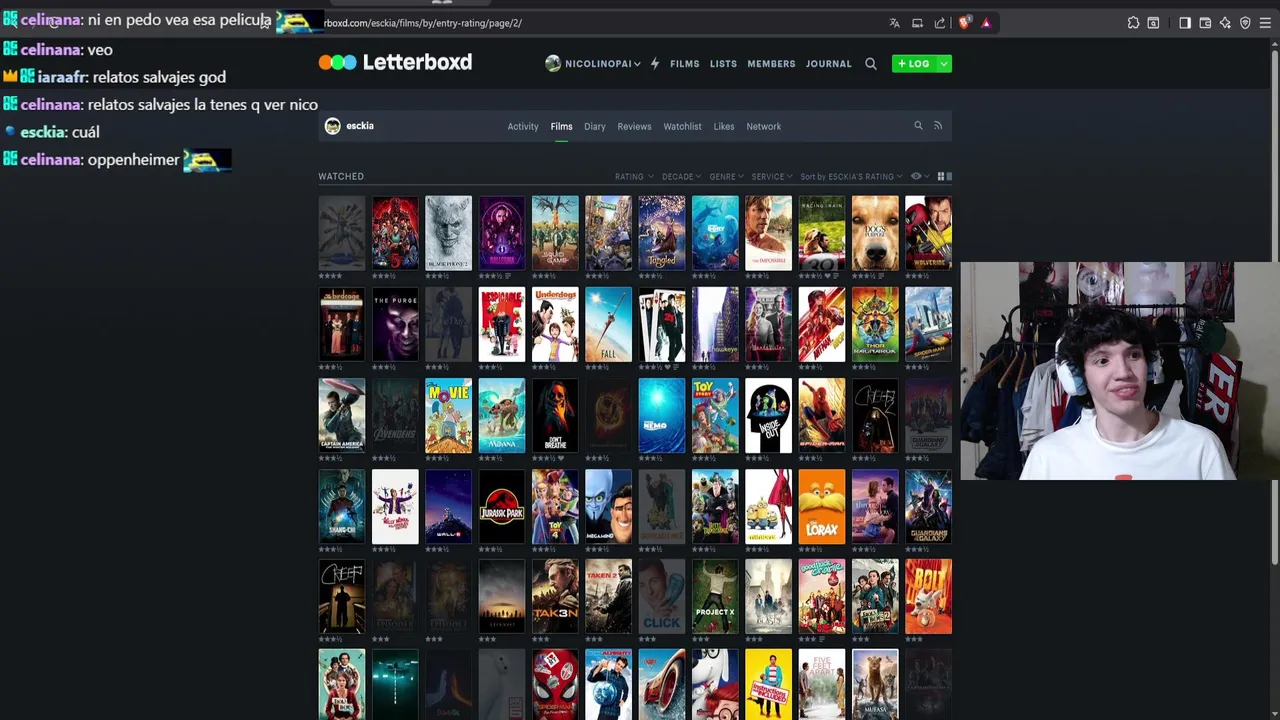Open the Activity tab

click(x=523, y=126)
